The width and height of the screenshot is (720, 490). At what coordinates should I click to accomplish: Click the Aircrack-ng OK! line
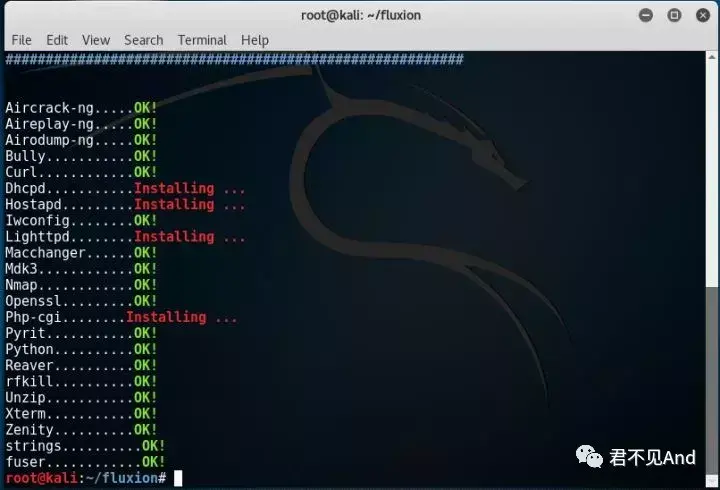pos(81,108)
